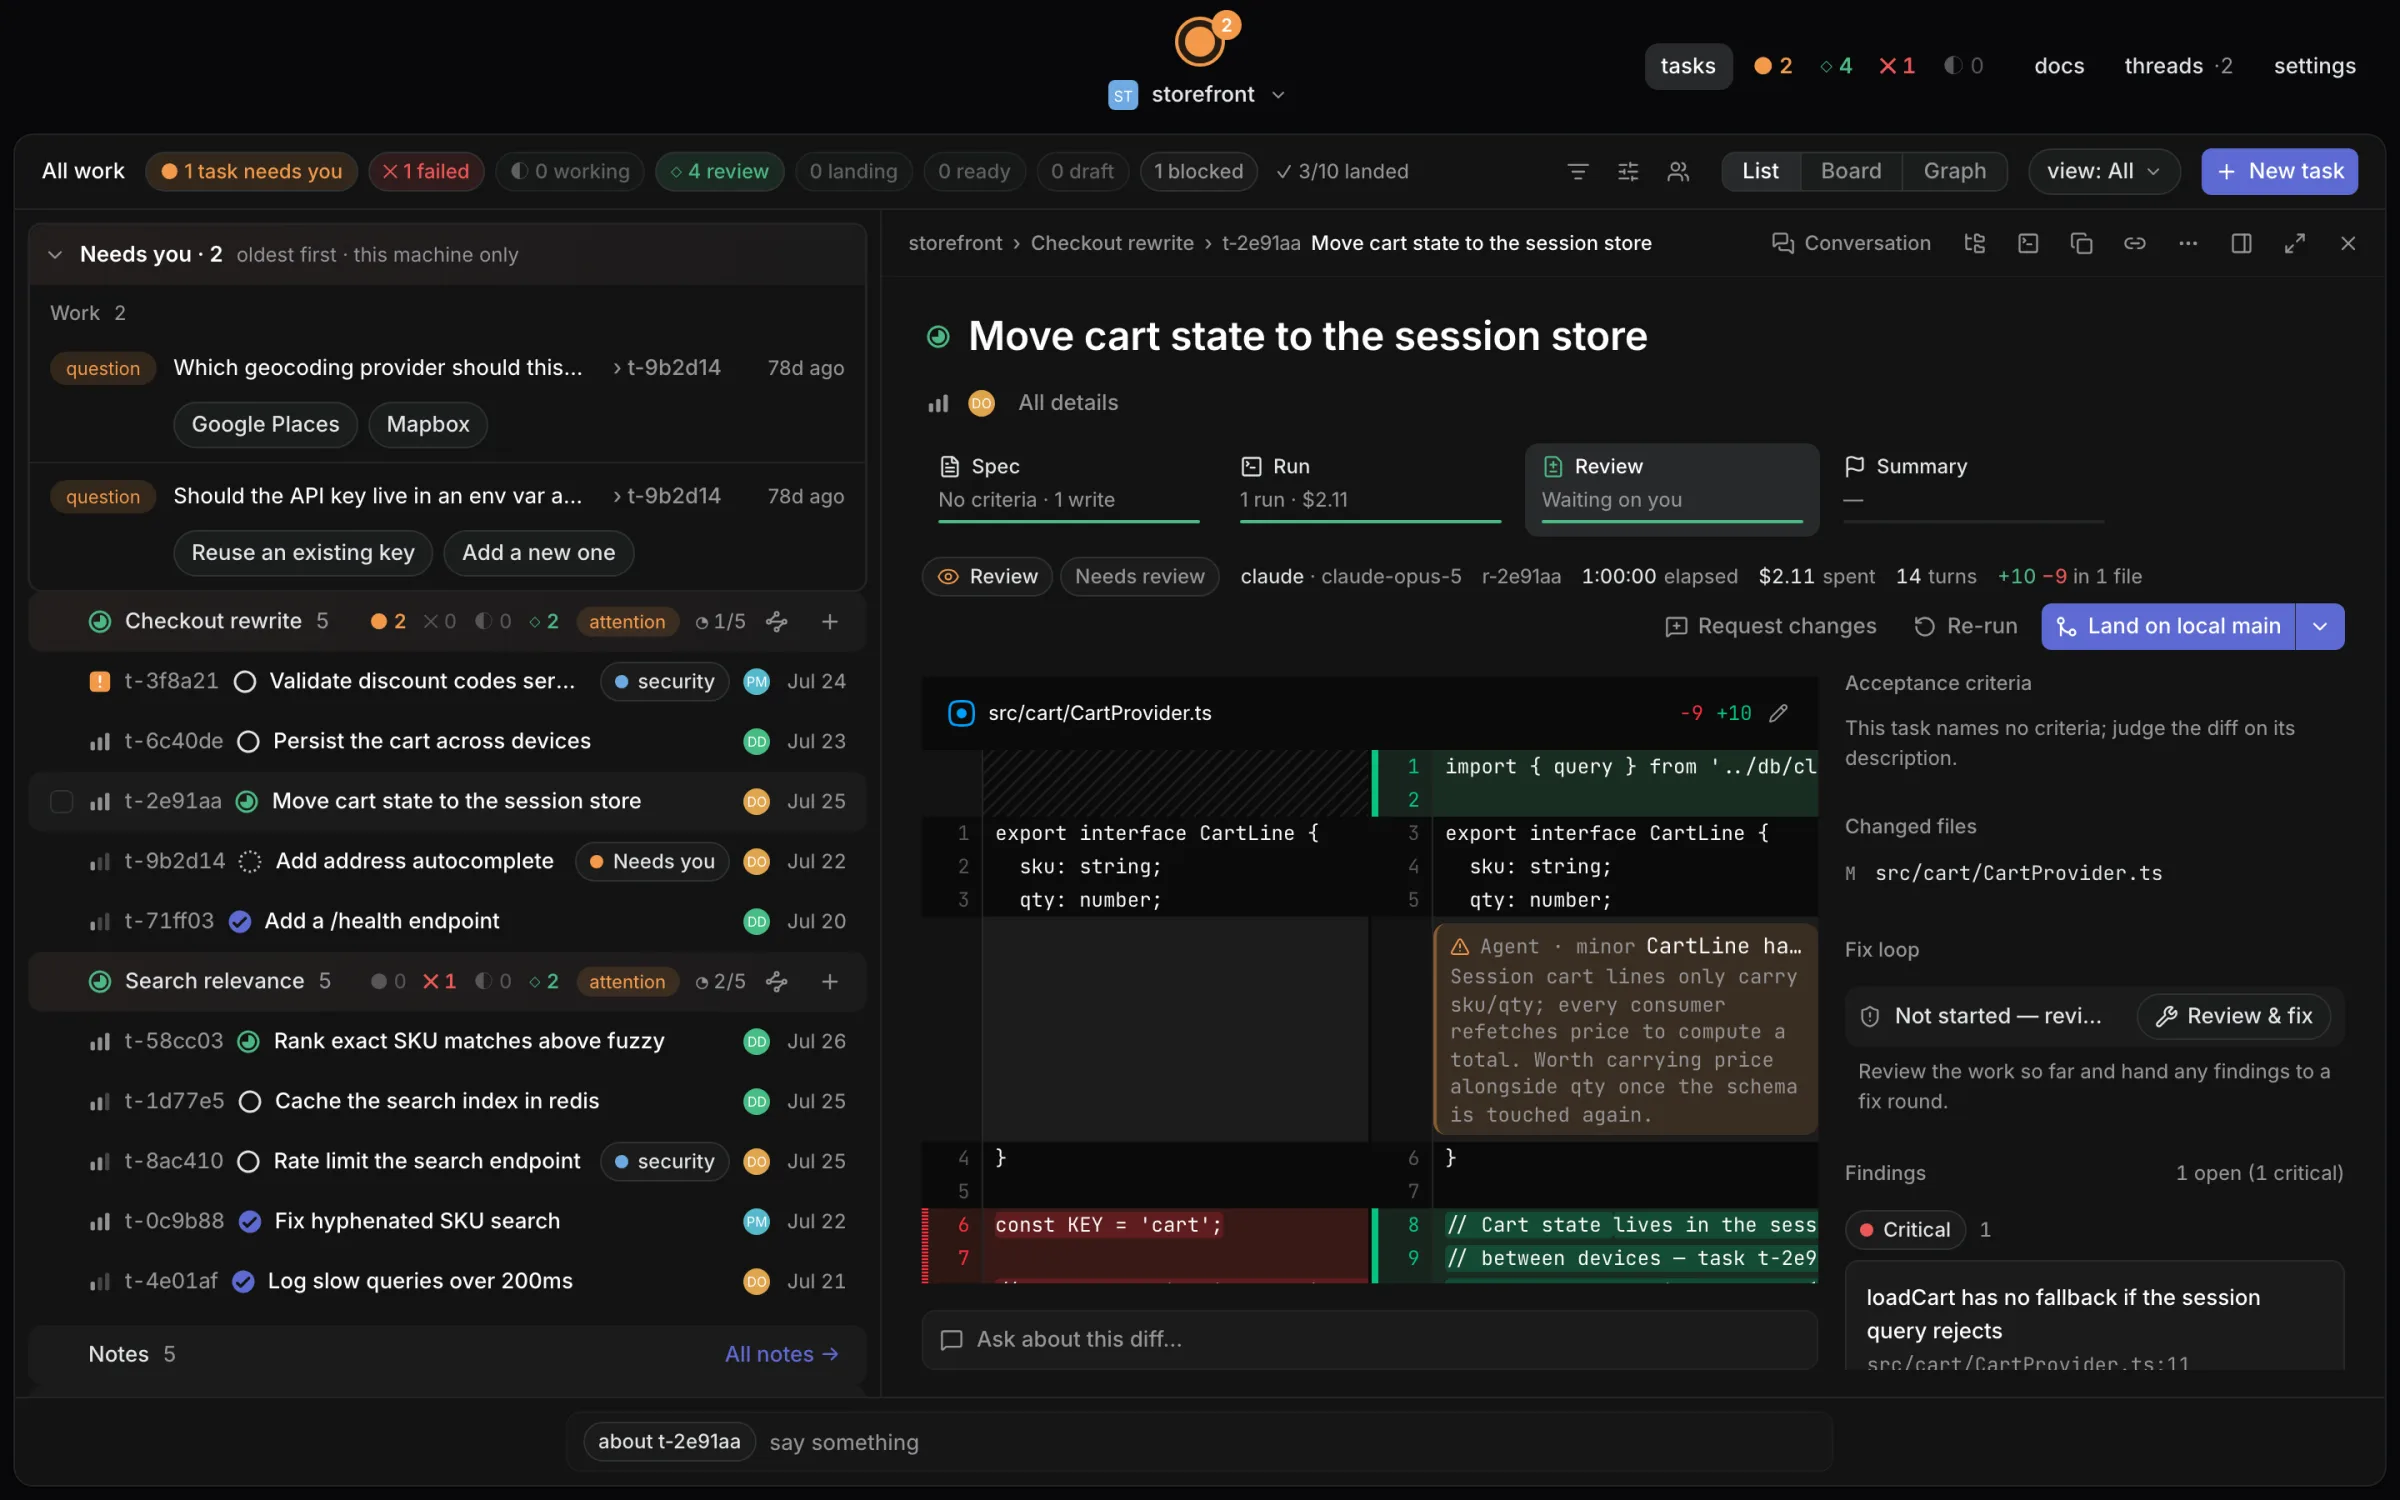Open display options sliders icon
The width and height of the screenshot is (2400, 1500).
1627,172
